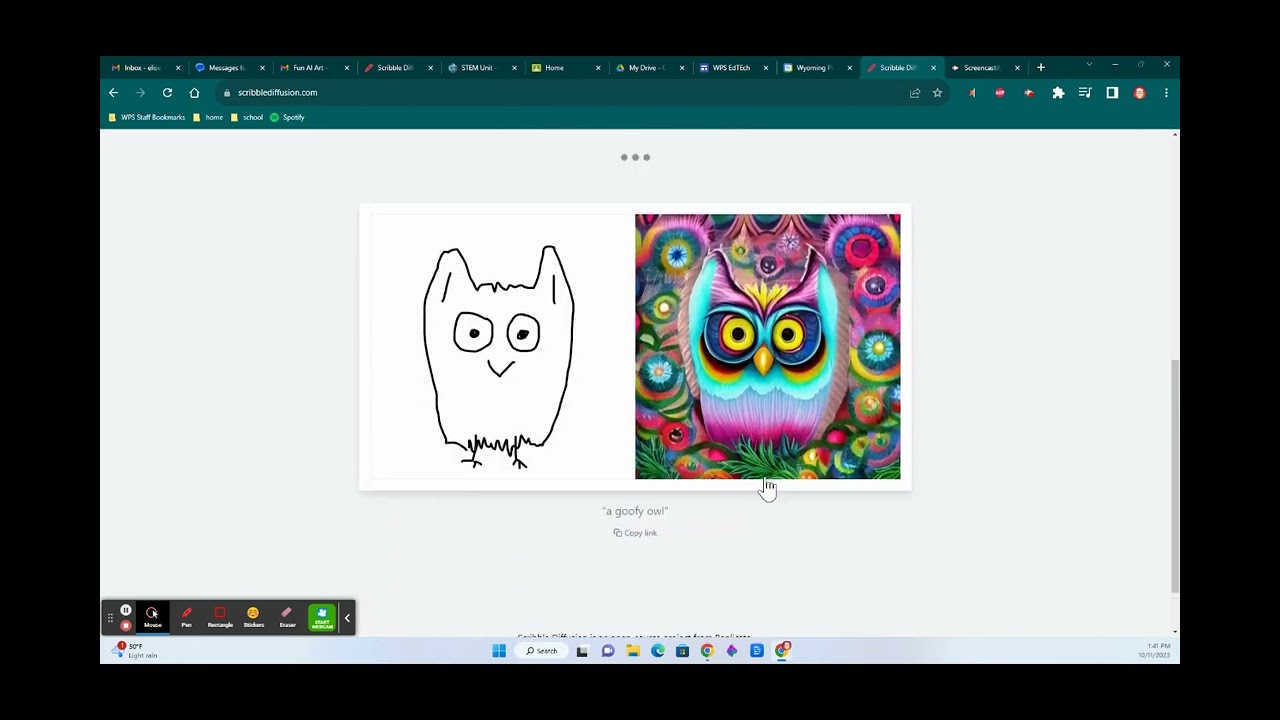This screenshot has width=1280, height=720.
Task: Open Task View on the taskbar
Action: [582, 651]
